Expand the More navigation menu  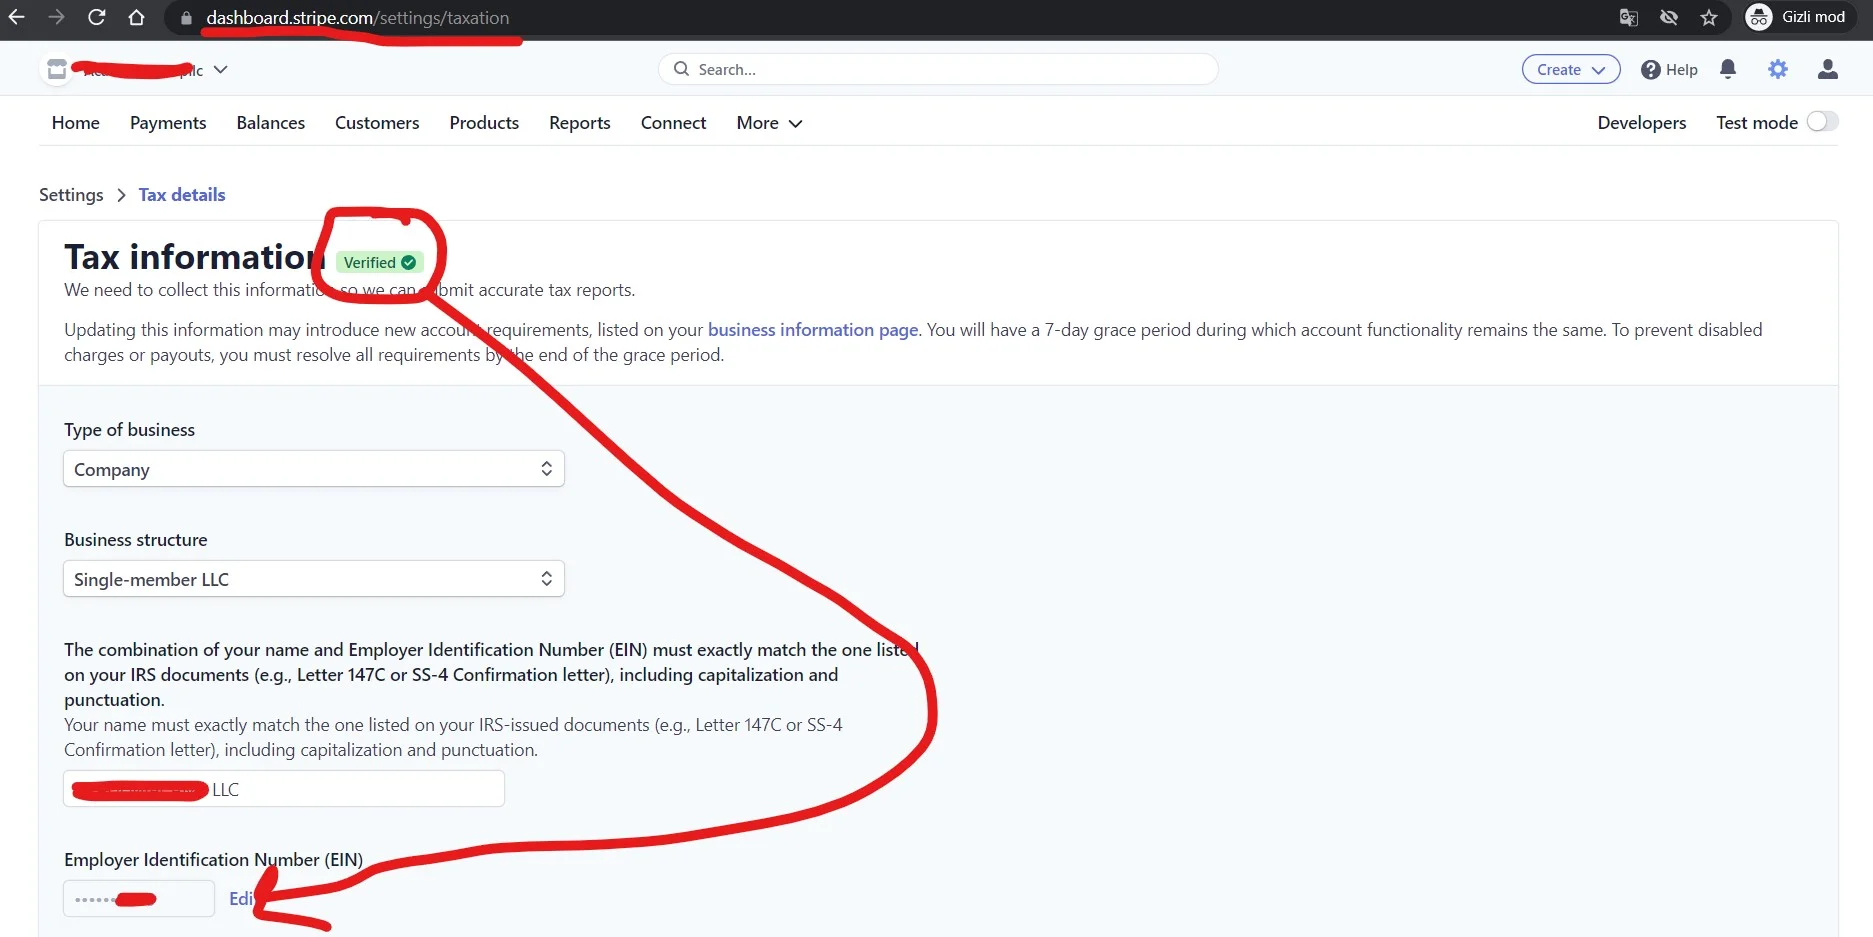click(x=768, y=123)
